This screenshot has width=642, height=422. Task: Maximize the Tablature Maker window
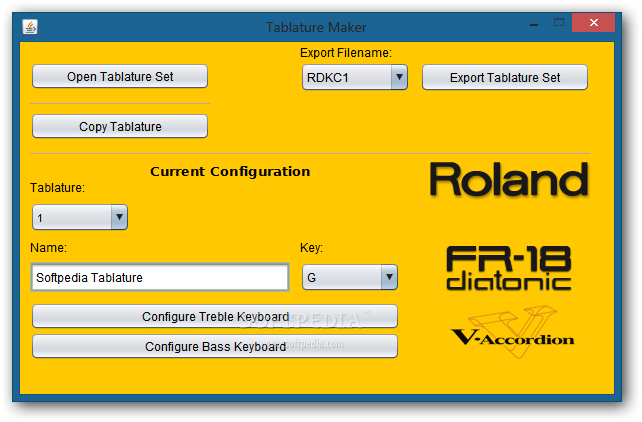[558, 23]
